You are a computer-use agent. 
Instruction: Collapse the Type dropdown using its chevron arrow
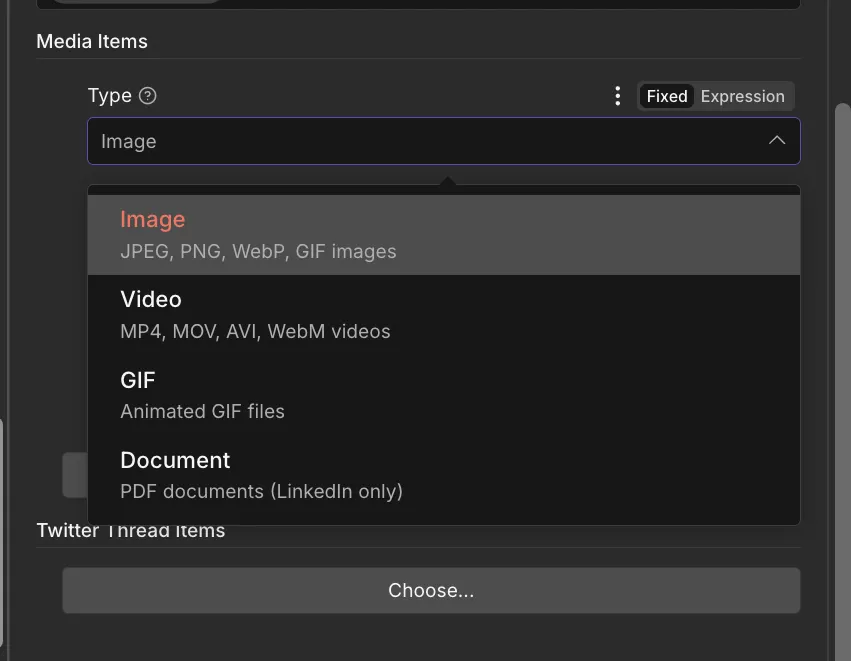[777, 141]
